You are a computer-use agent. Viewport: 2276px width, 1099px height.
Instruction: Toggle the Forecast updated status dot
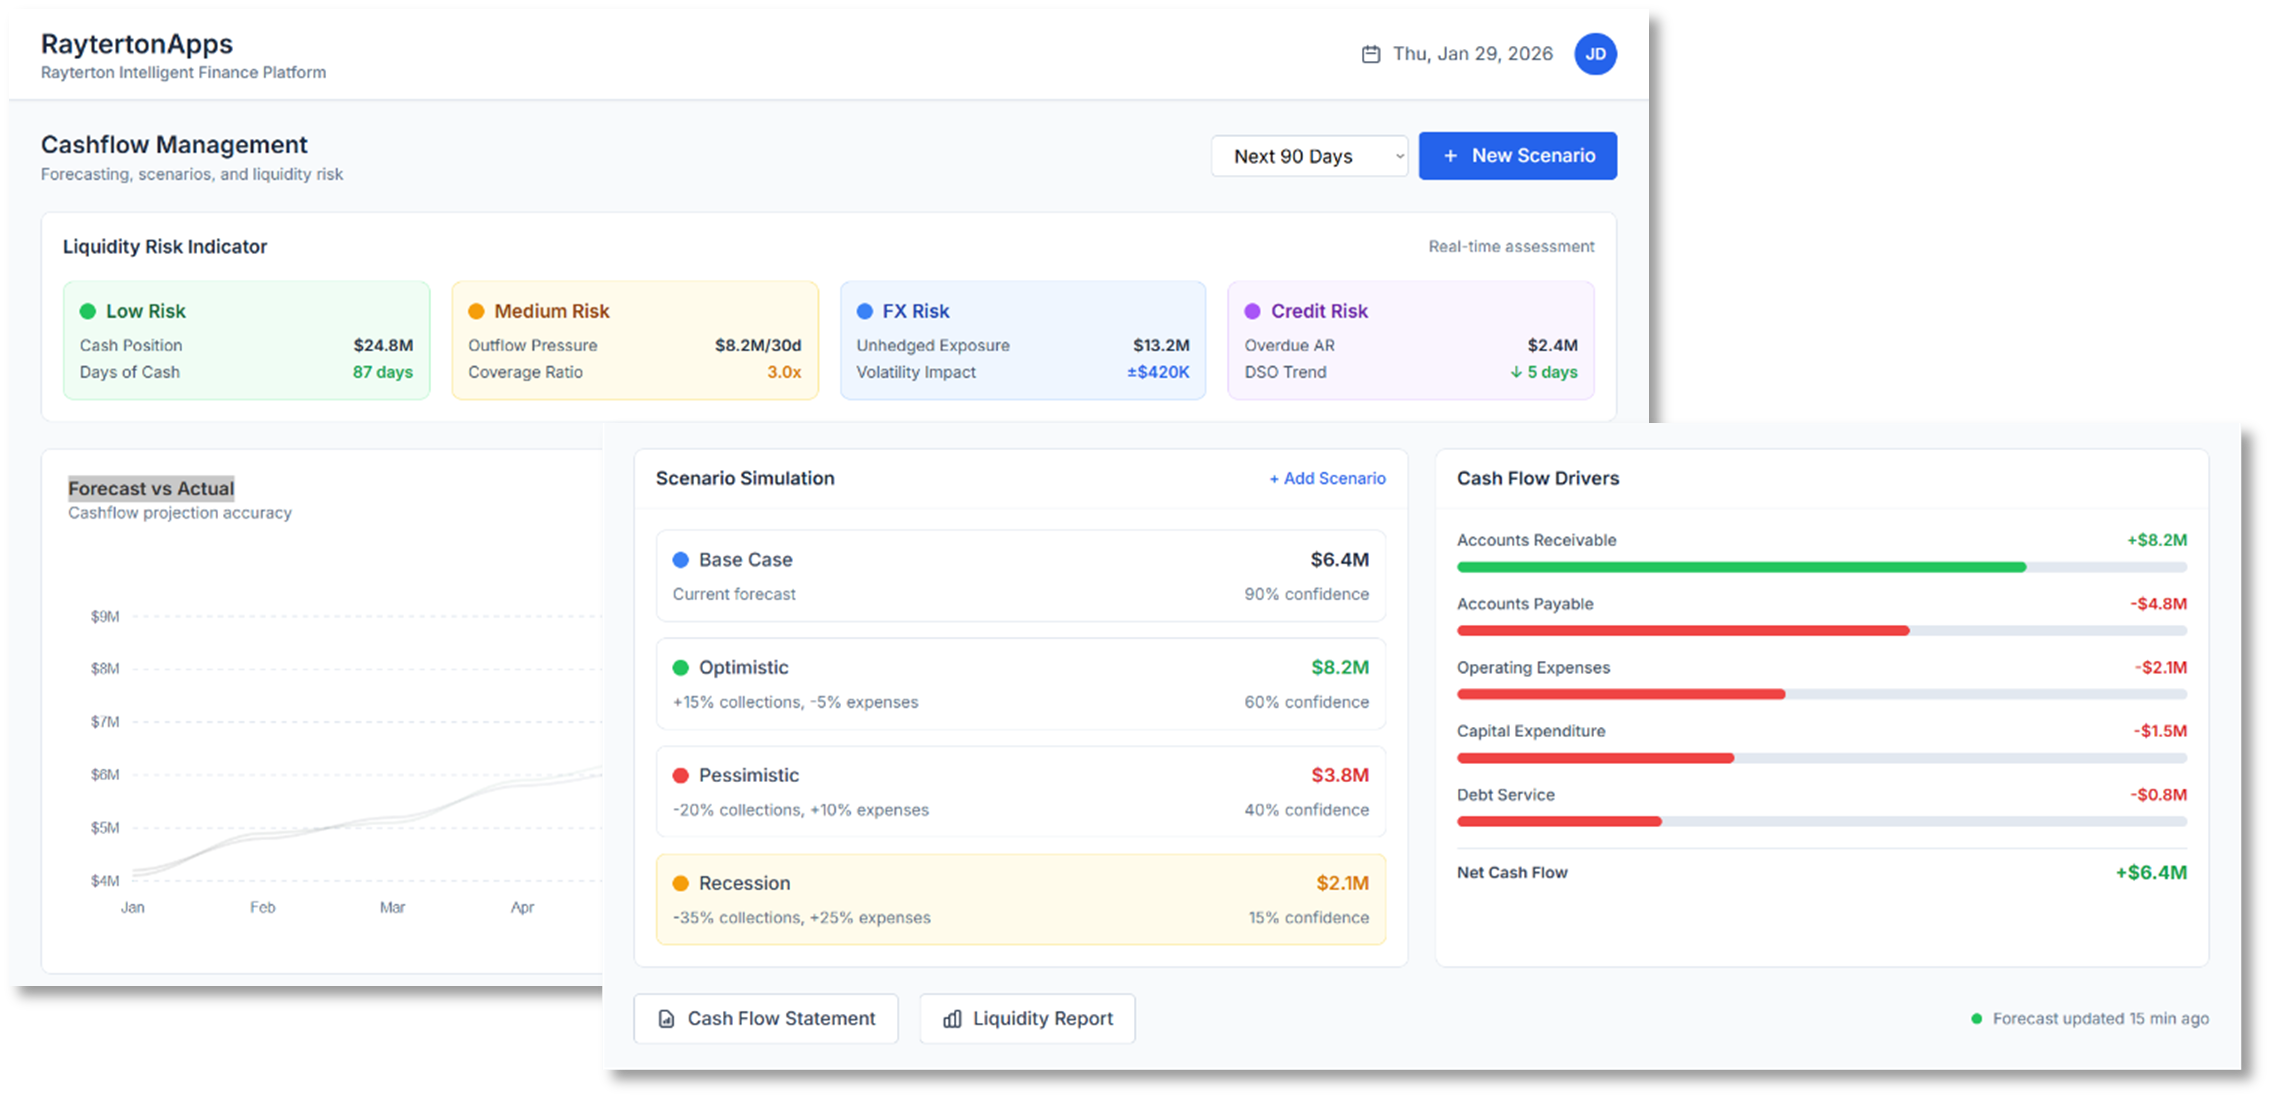1976,1018
